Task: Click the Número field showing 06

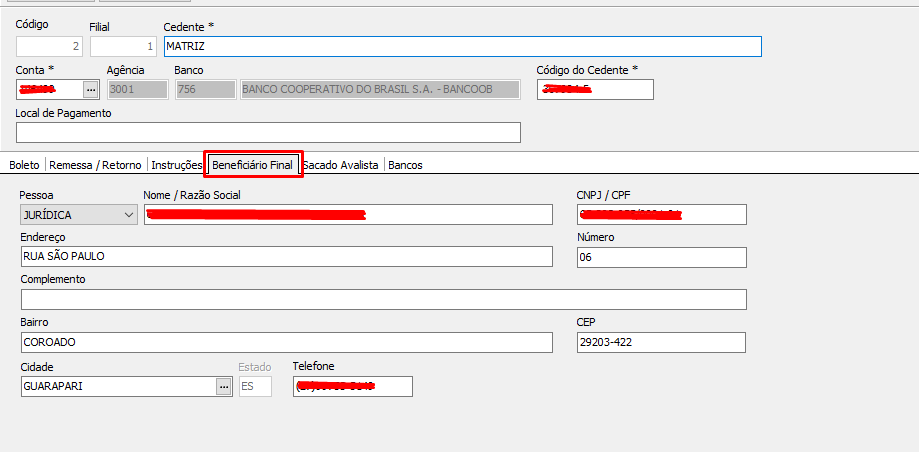Action: [x=662, y=257]
